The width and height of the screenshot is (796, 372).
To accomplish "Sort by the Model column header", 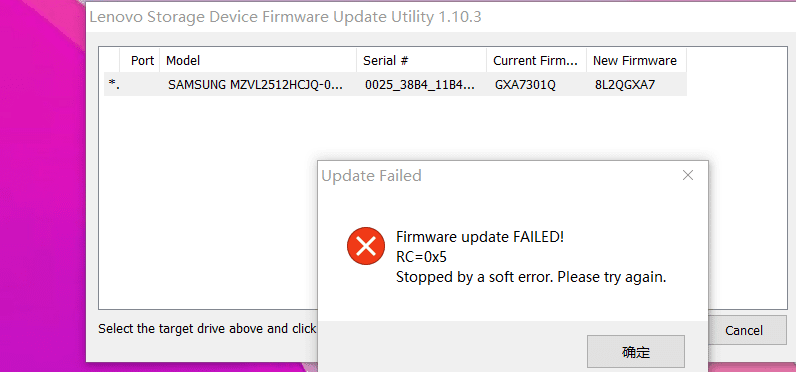I will (x=258, y=61).
